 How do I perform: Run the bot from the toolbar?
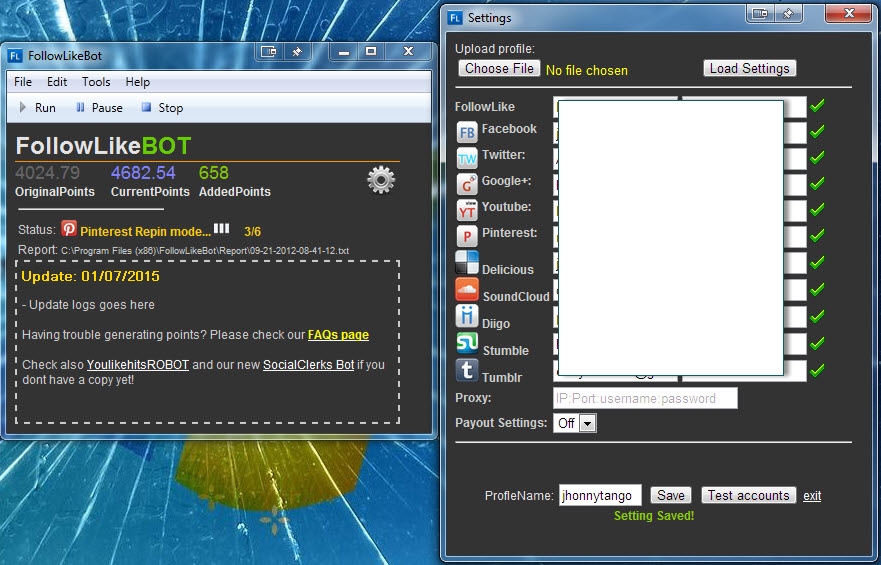37,107
